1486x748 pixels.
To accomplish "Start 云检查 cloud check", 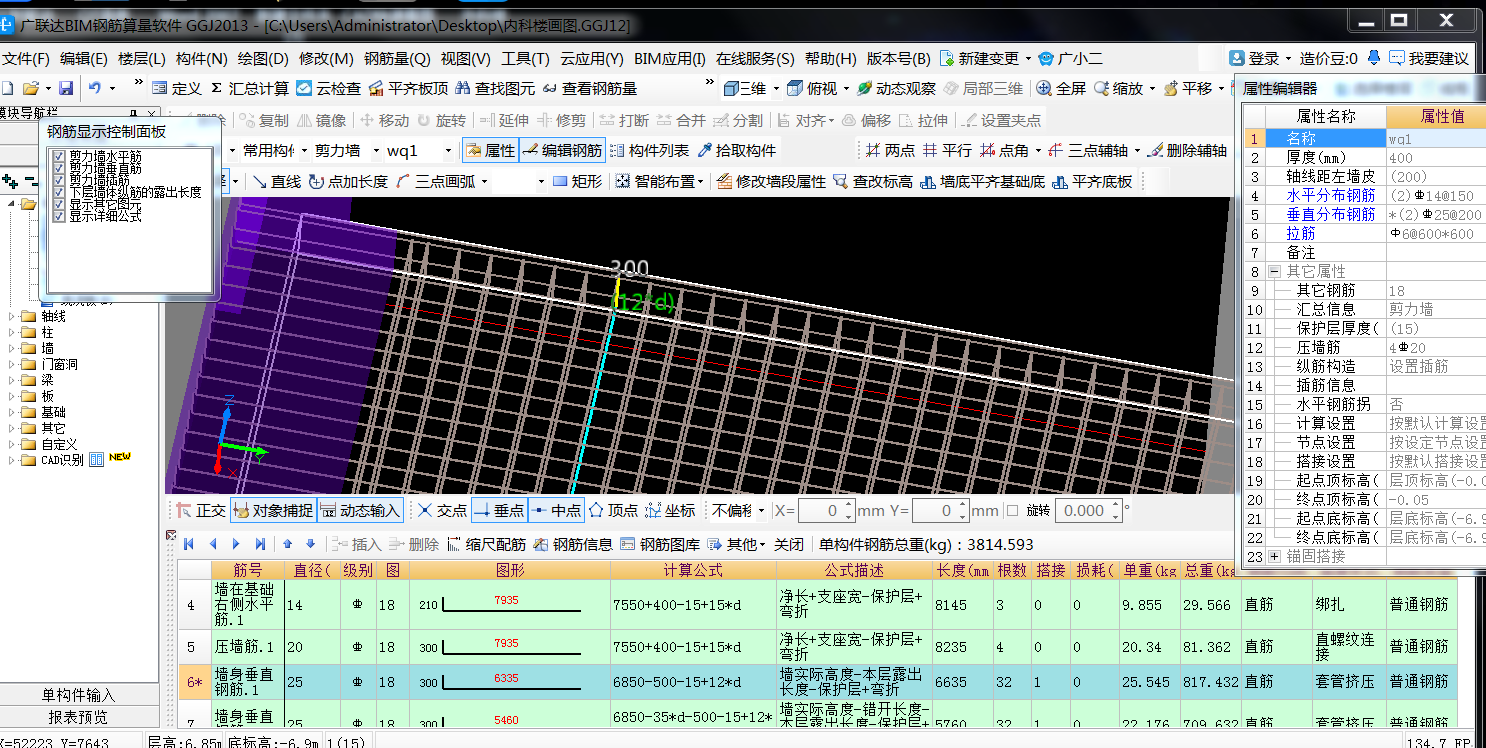I will click(x=328, y=88).
